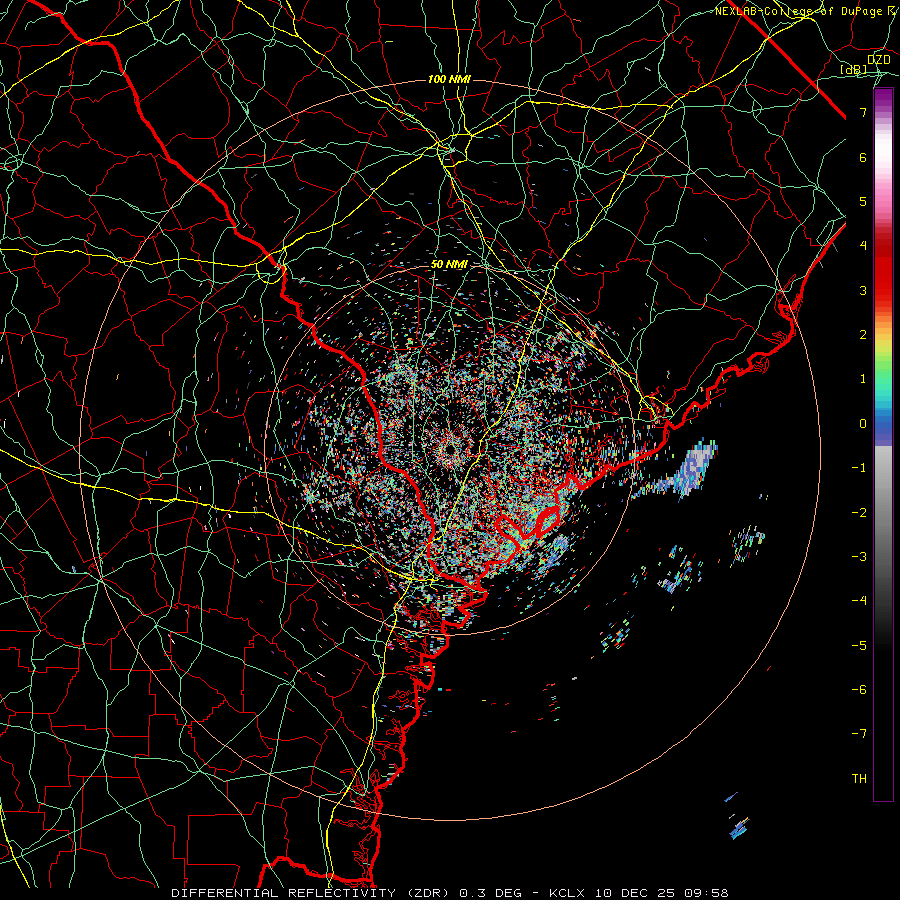Select the "-6" value on color scale
Screen dimensions: 900x900
(859, 689)
